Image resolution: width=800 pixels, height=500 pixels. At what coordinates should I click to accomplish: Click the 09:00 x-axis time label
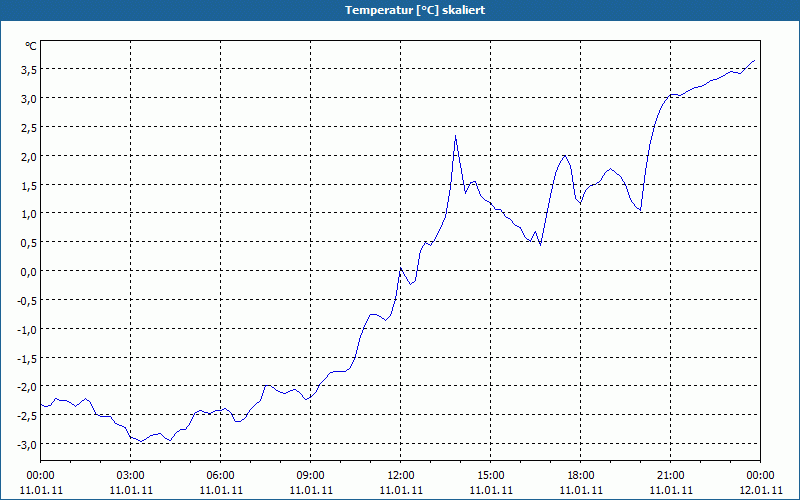310,475
